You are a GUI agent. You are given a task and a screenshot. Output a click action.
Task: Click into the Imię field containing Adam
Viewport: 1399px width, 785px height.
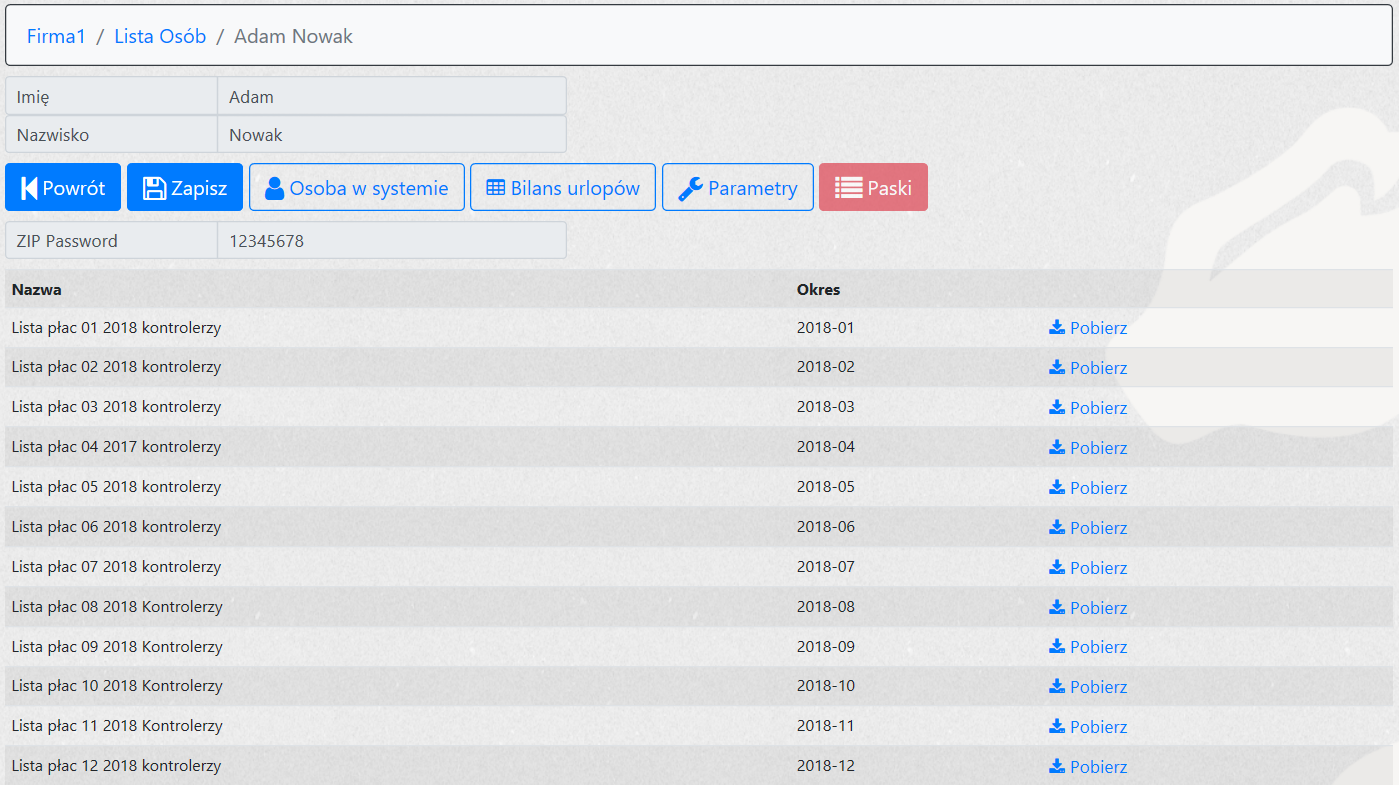coord(390,97)
